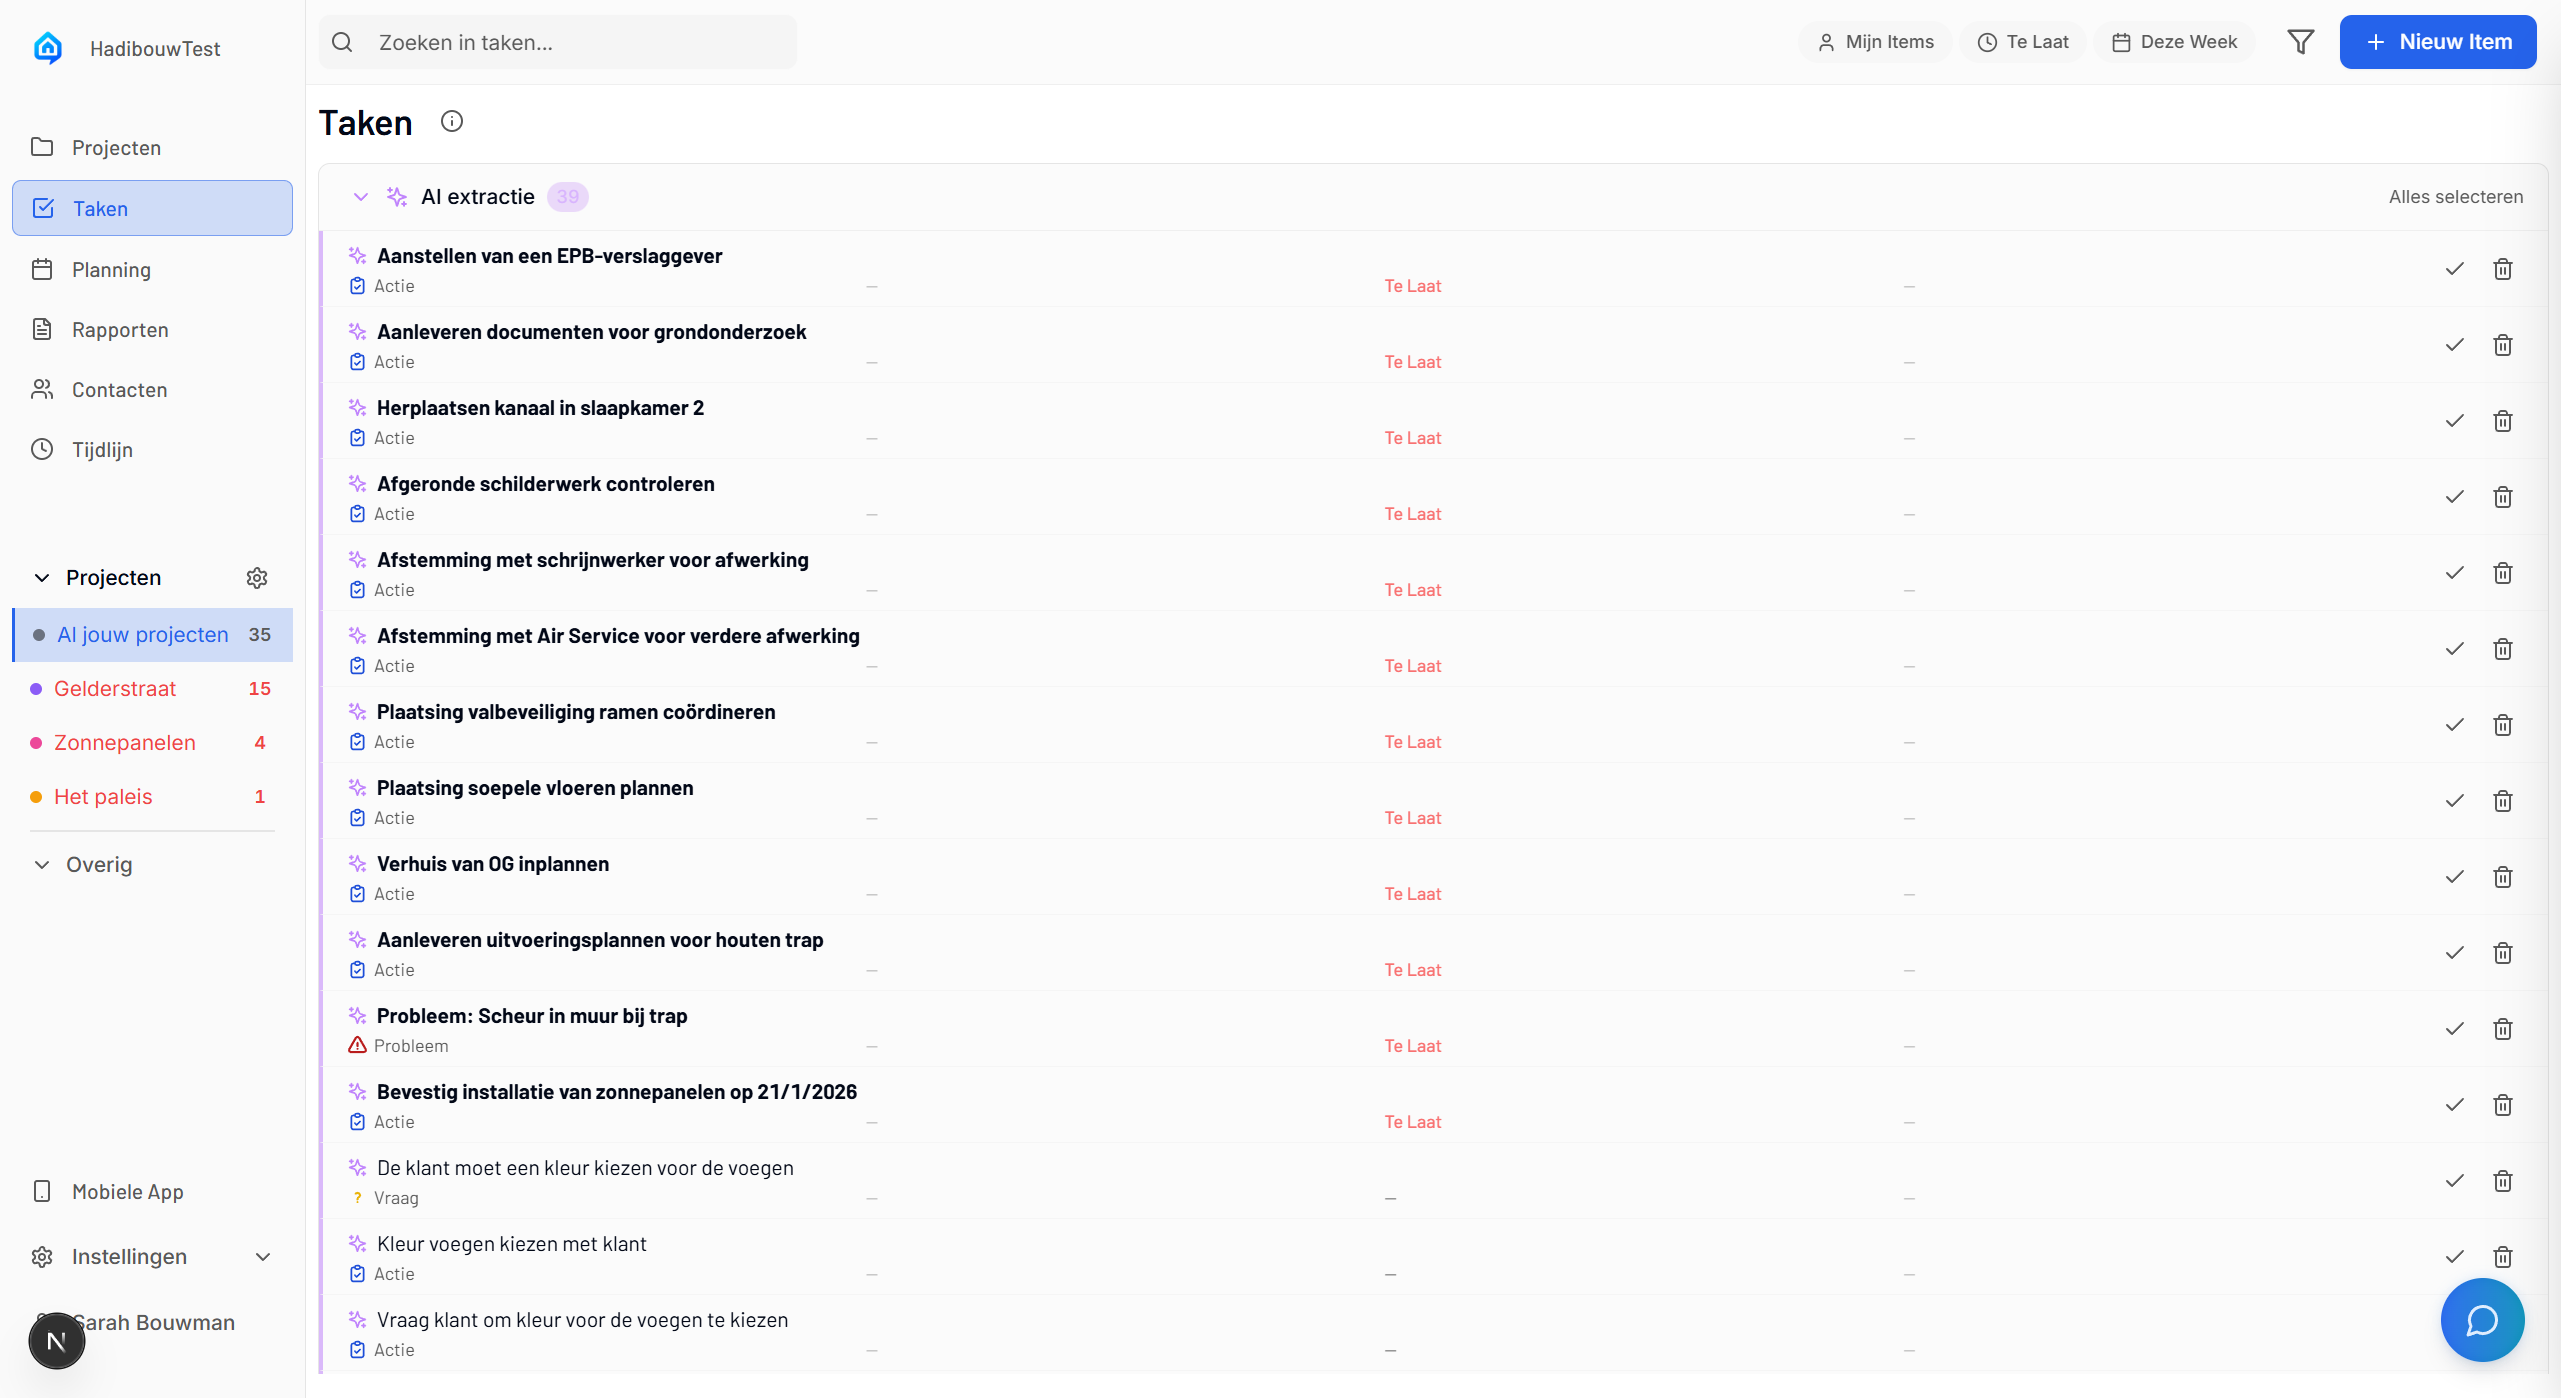Mark 'Probleem: Scheur in muur bij trap' complete
The image size is (2561, 1398).
[2454, 1028]
